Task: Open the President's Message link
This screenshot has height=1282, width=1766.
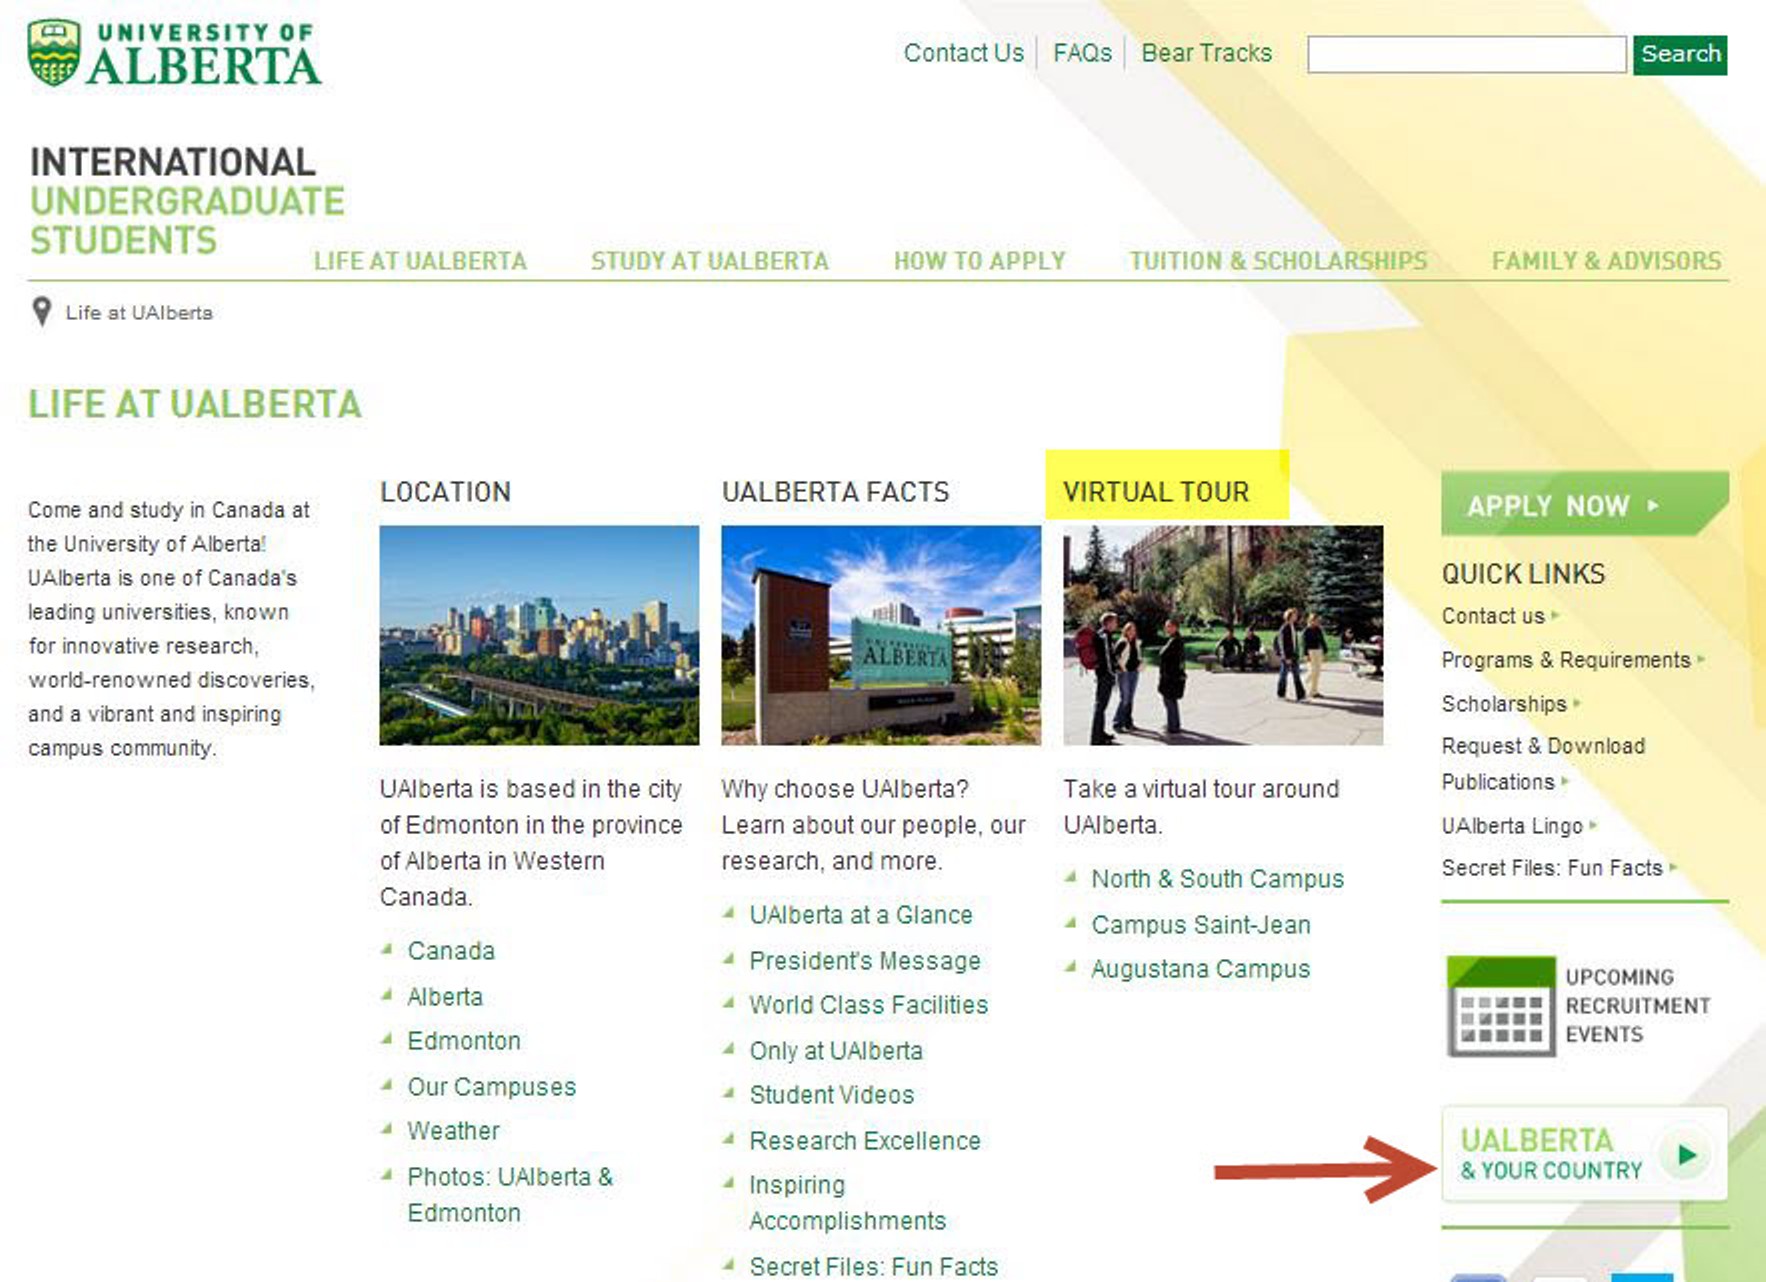Action: coord(865,961)
